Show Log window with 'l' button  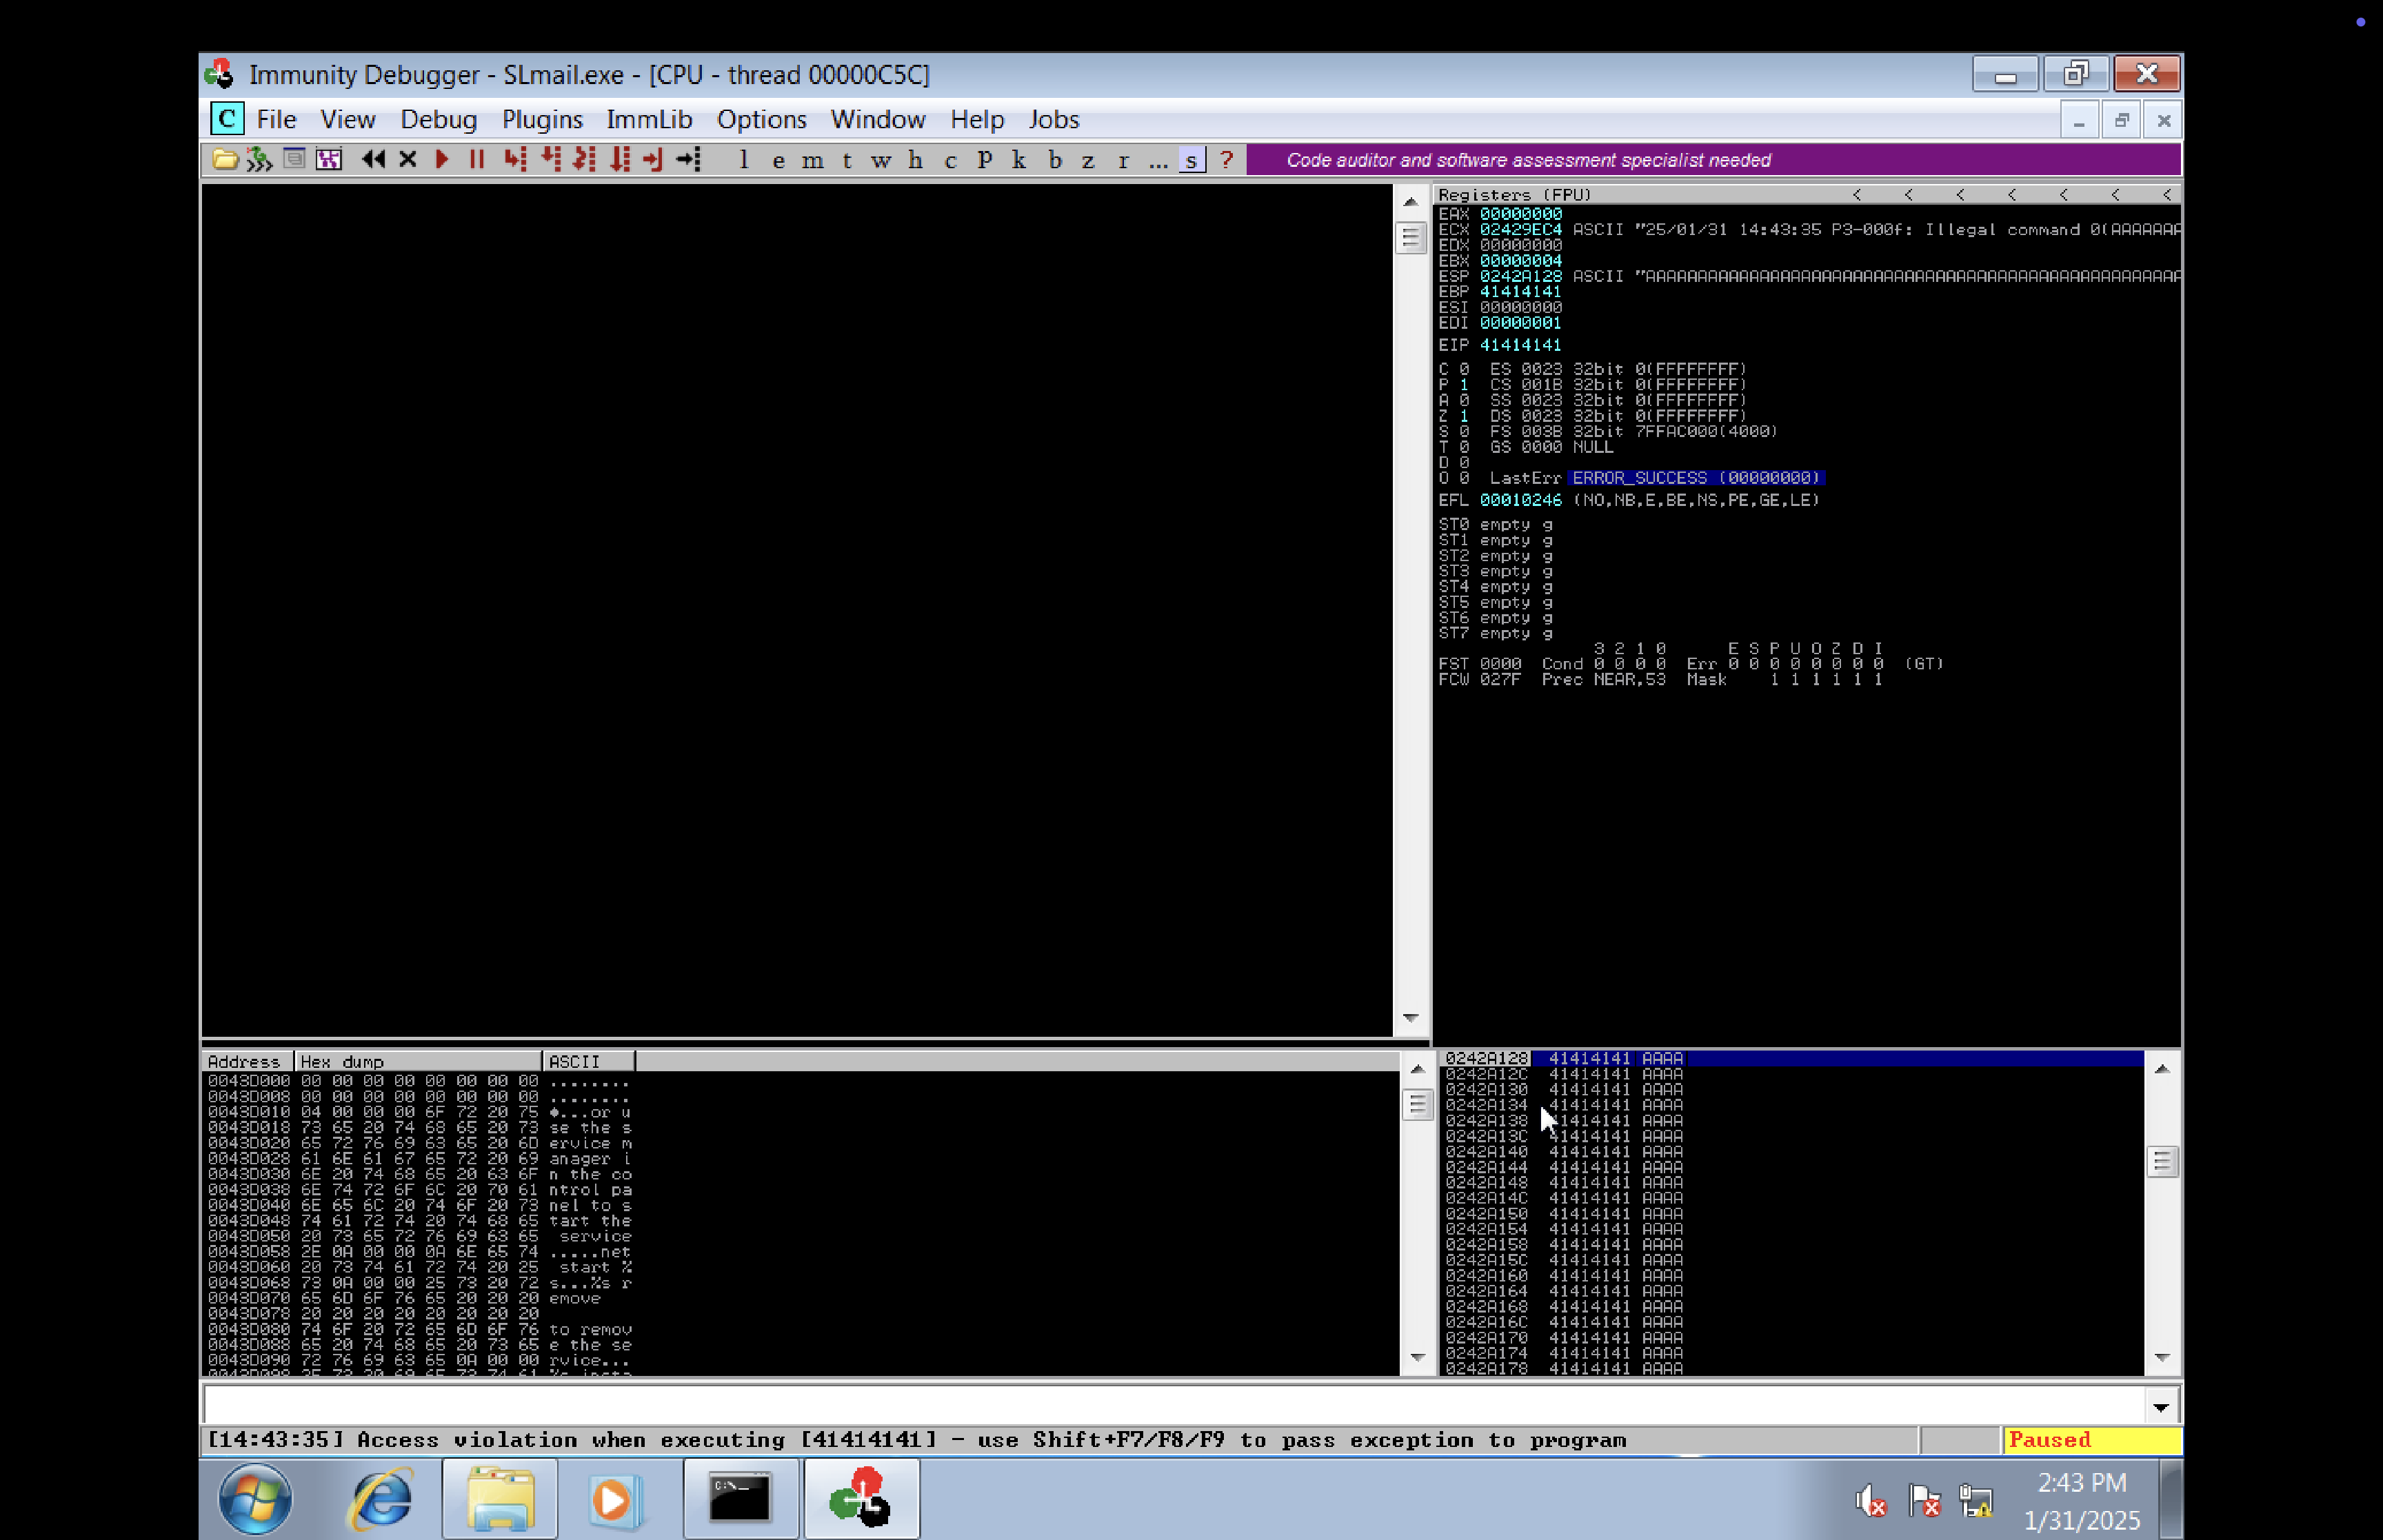[x=744, y=160]
